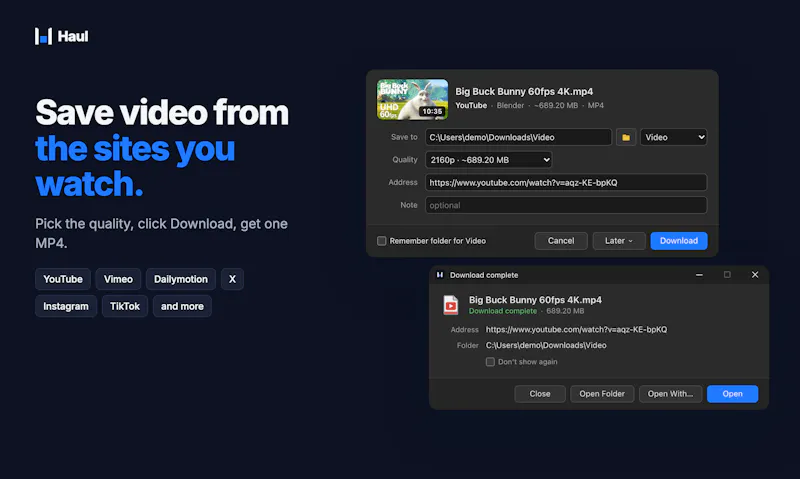Click the YouTube address text in the Download complete window

(576, 330)
